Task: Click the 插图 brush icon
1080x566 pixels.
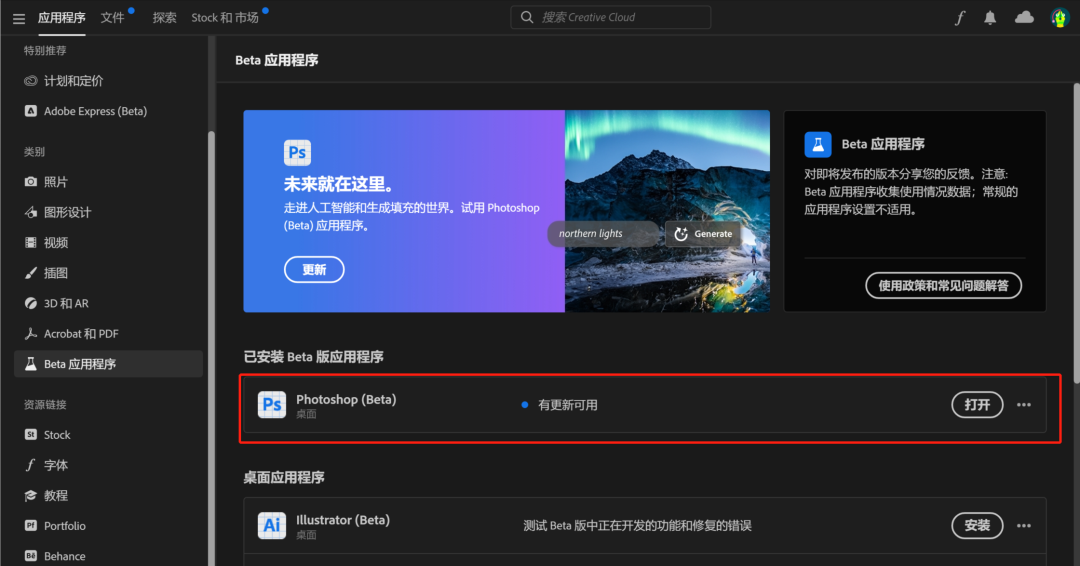Action: [x=30, y=273]
